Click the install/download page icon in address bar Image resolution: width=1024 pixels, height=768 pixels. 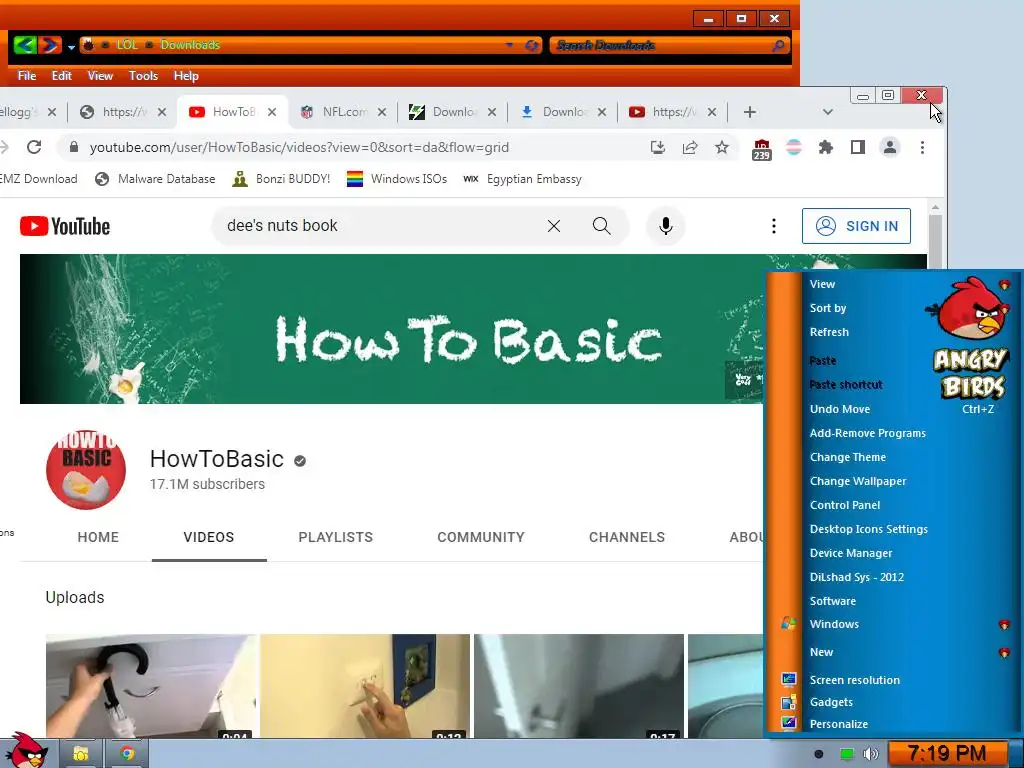(x=658, y=148)
